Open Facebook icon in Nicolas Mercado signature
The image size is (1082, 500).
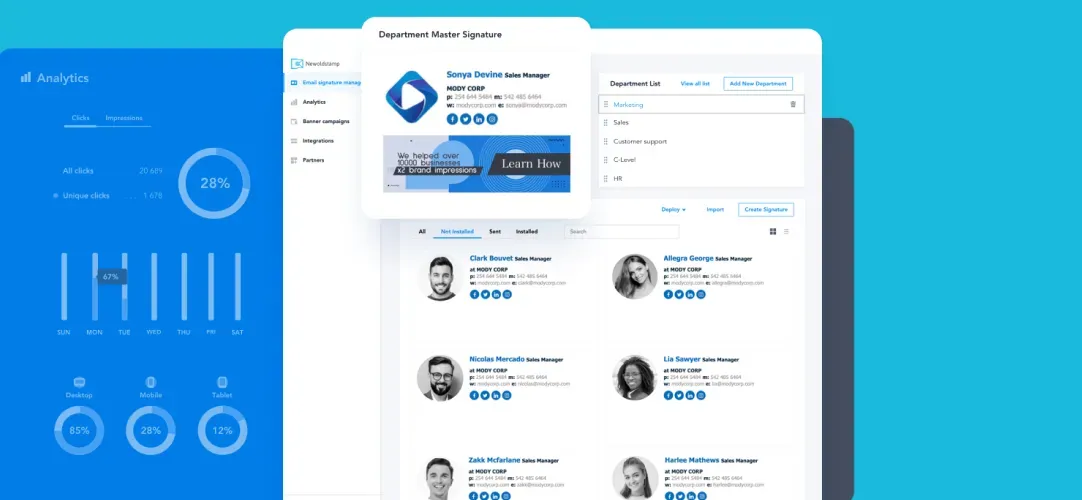pyautogui.click(x=474, y=396)
